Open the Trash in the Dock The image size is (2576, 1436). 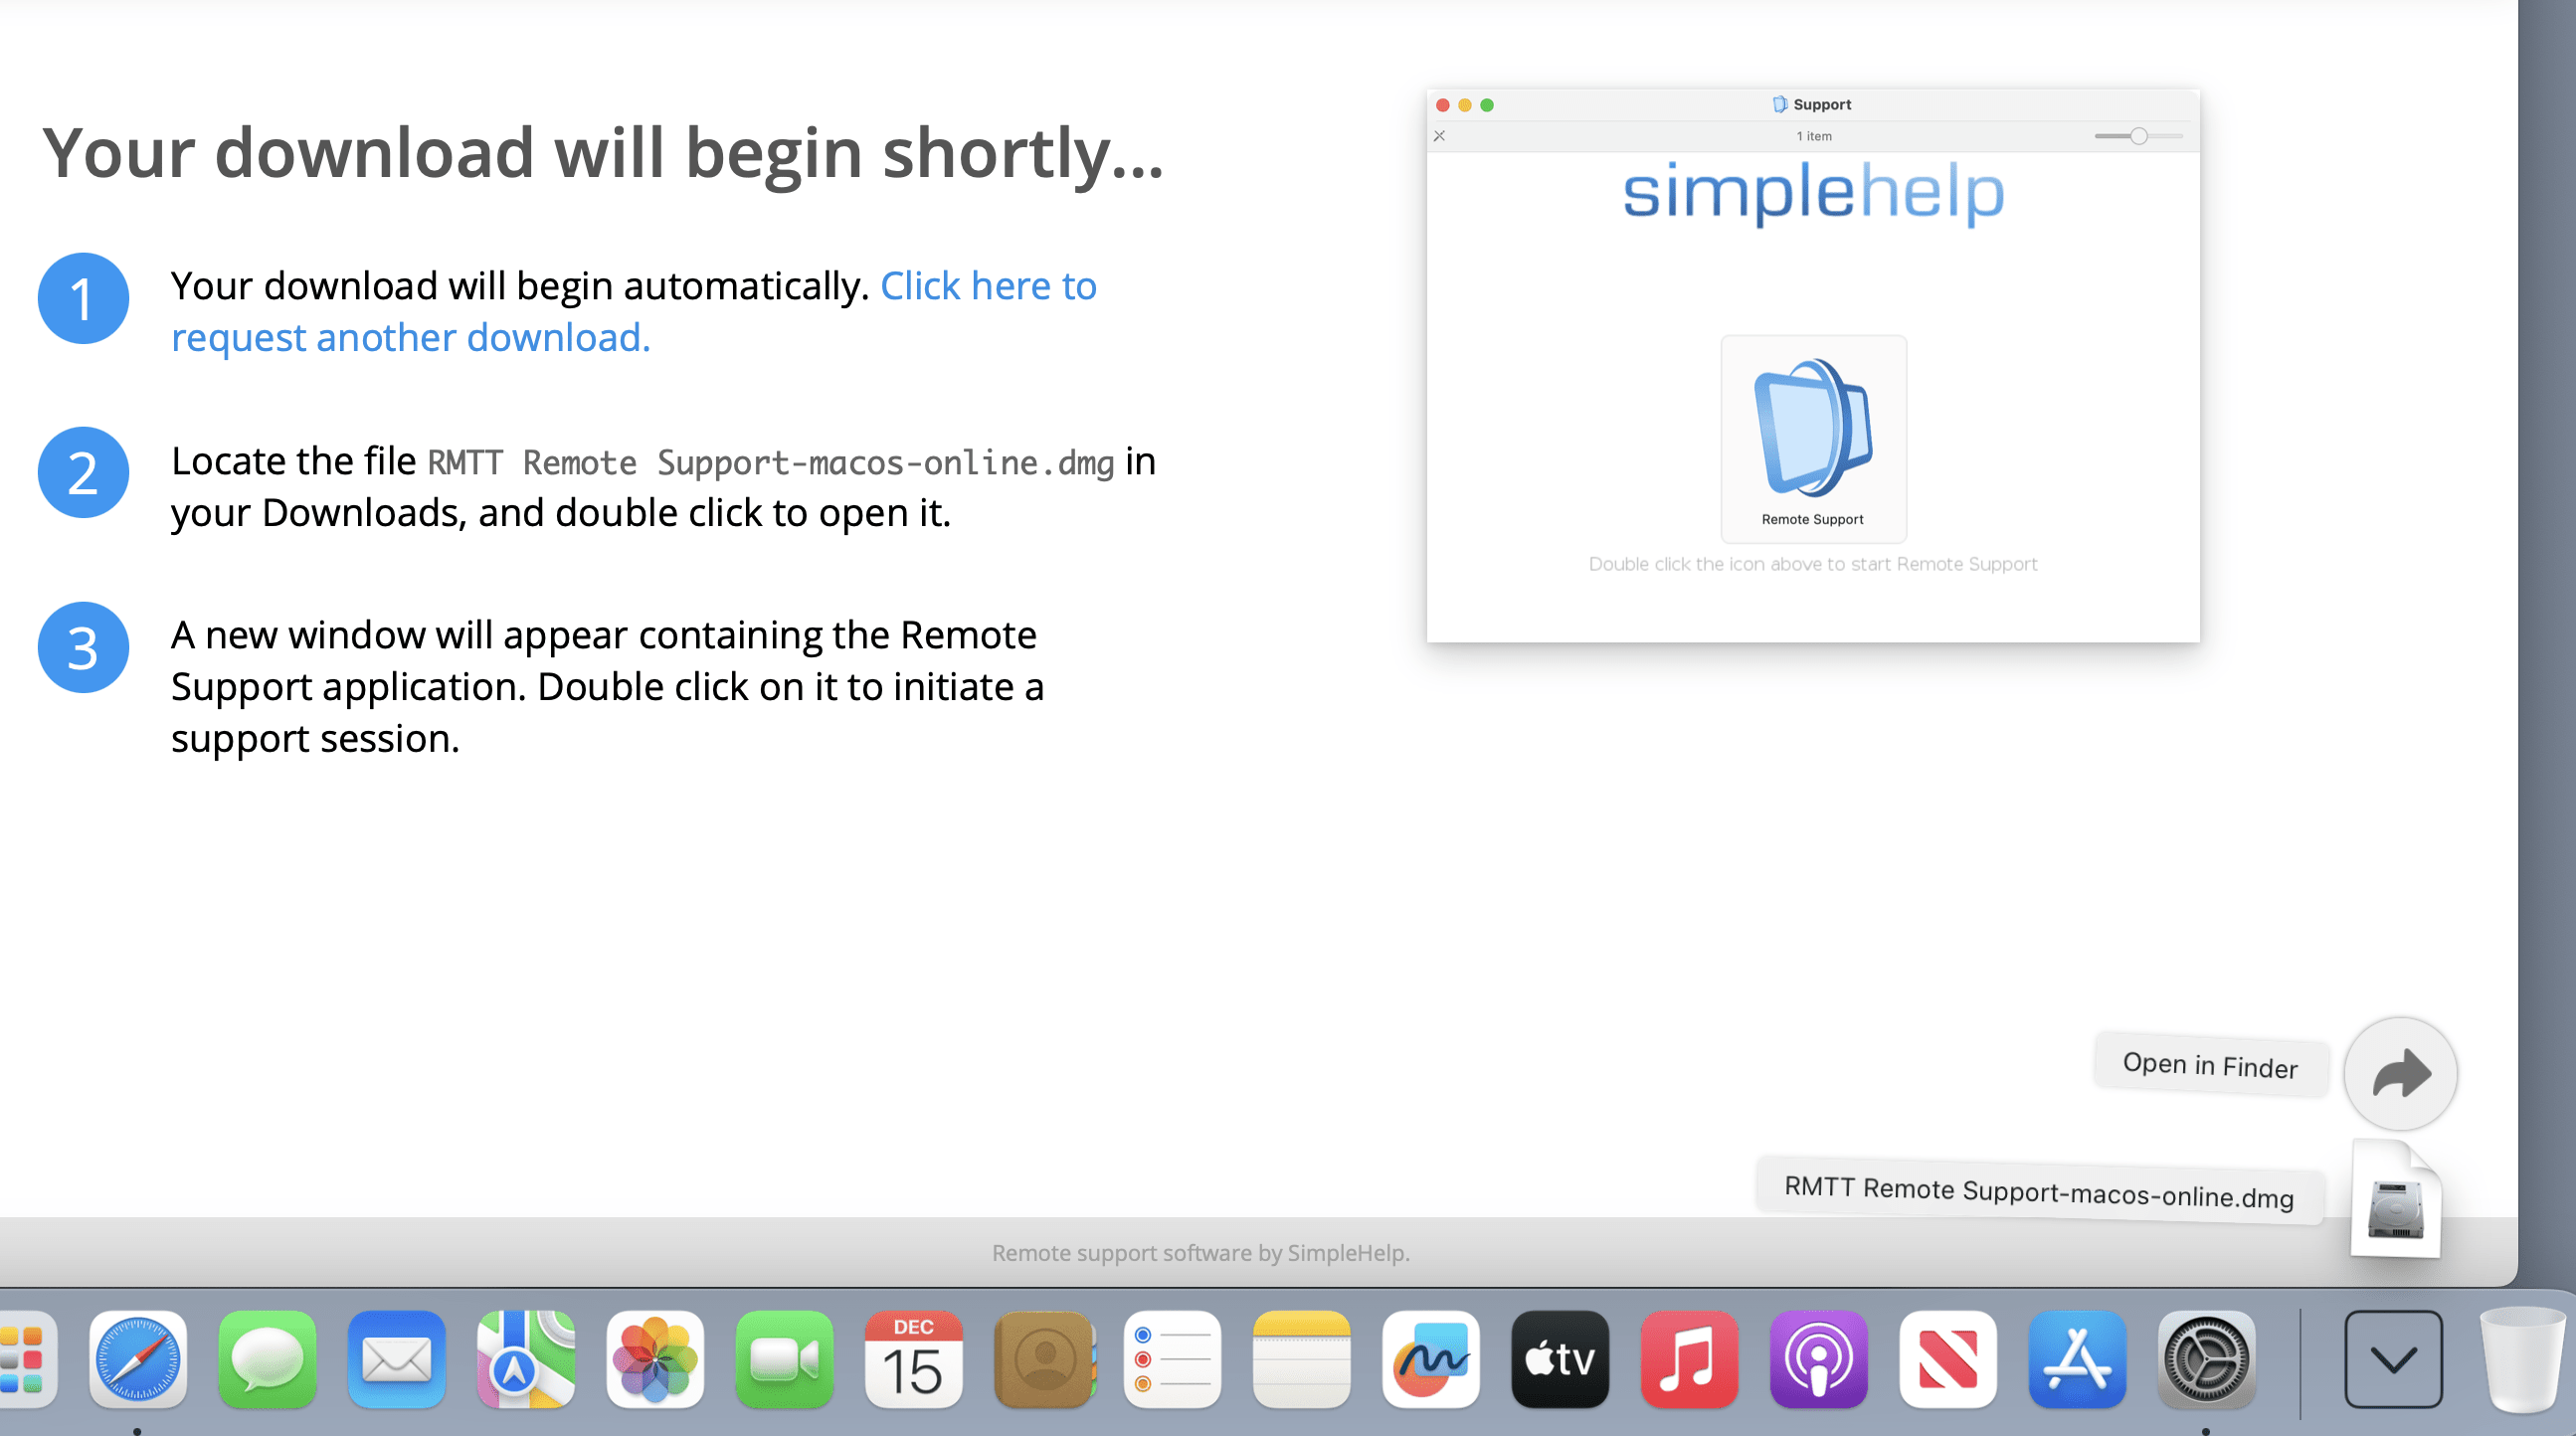click(x=2523, y=1359)
